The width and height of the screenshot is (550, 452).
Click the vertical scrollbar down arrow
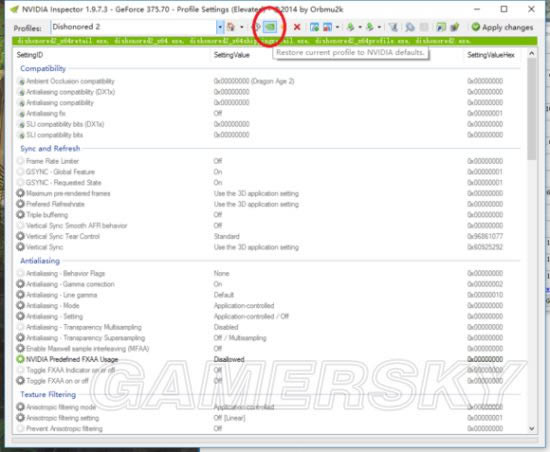pos(532,429)
